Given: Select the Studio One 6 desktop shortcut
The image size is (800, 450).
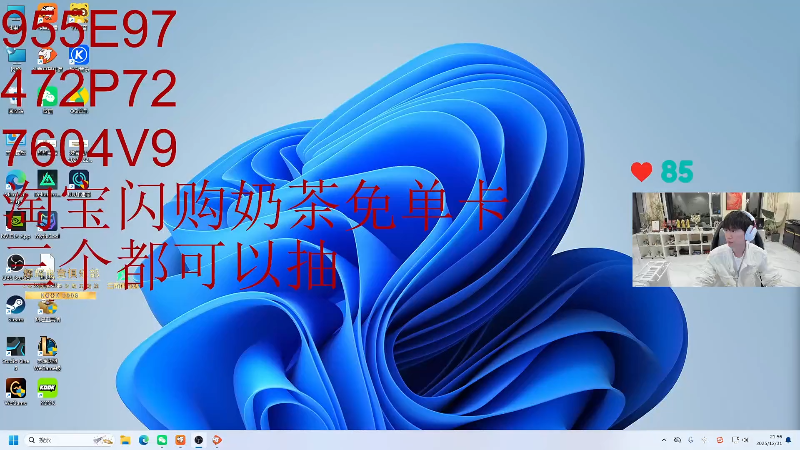Looking at the screenshot, I should point(16,346).
